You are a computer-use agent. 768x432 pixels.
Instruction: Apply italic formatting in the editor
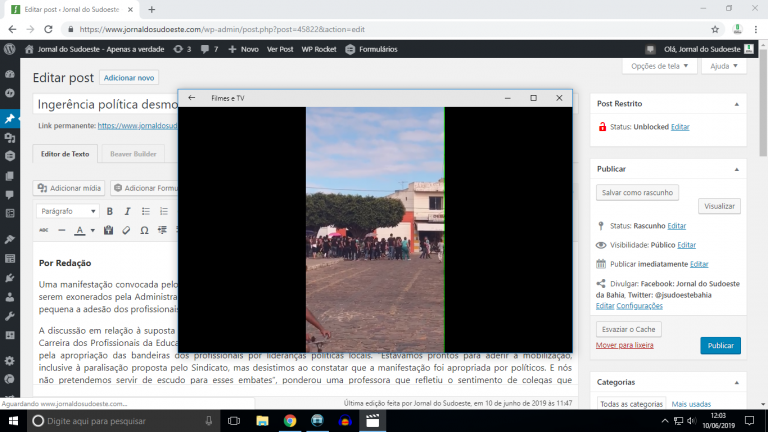127,211
